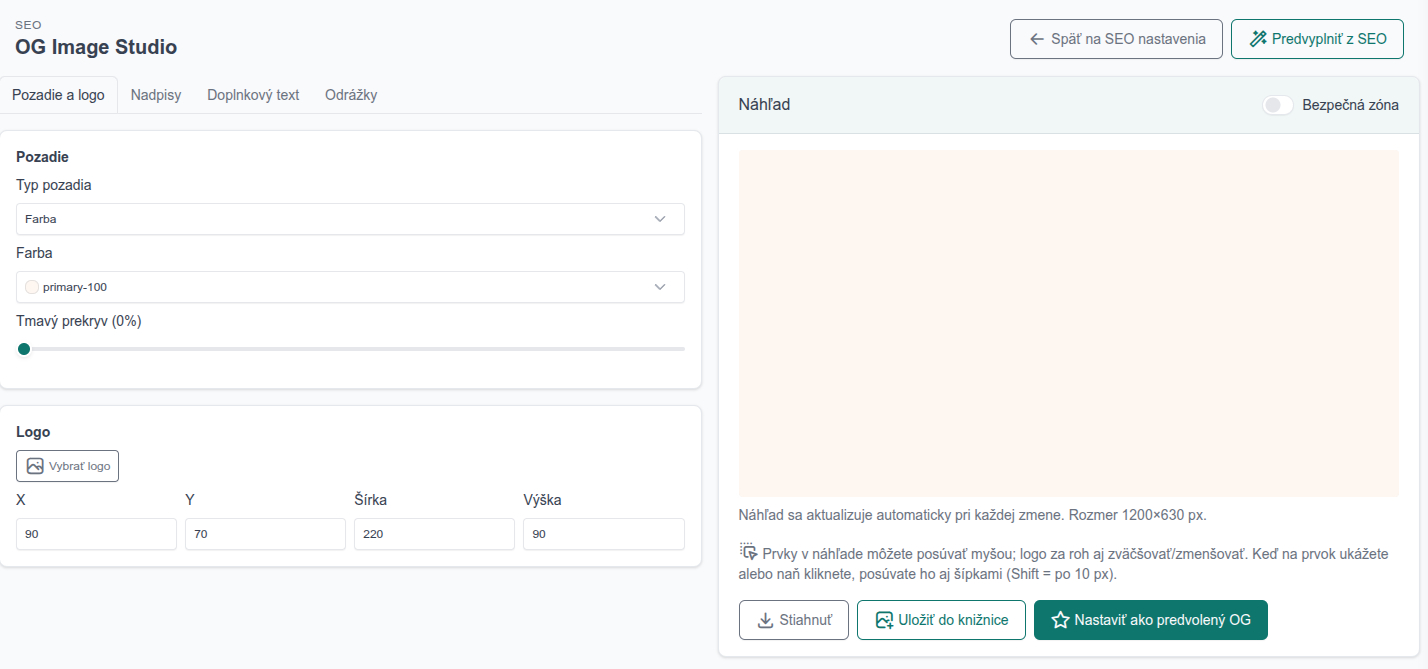Click the image icon in Vybrať logo button
The height and width of the screenshot is (669, 1428).
pyautogui.click(x=35, y=466)
